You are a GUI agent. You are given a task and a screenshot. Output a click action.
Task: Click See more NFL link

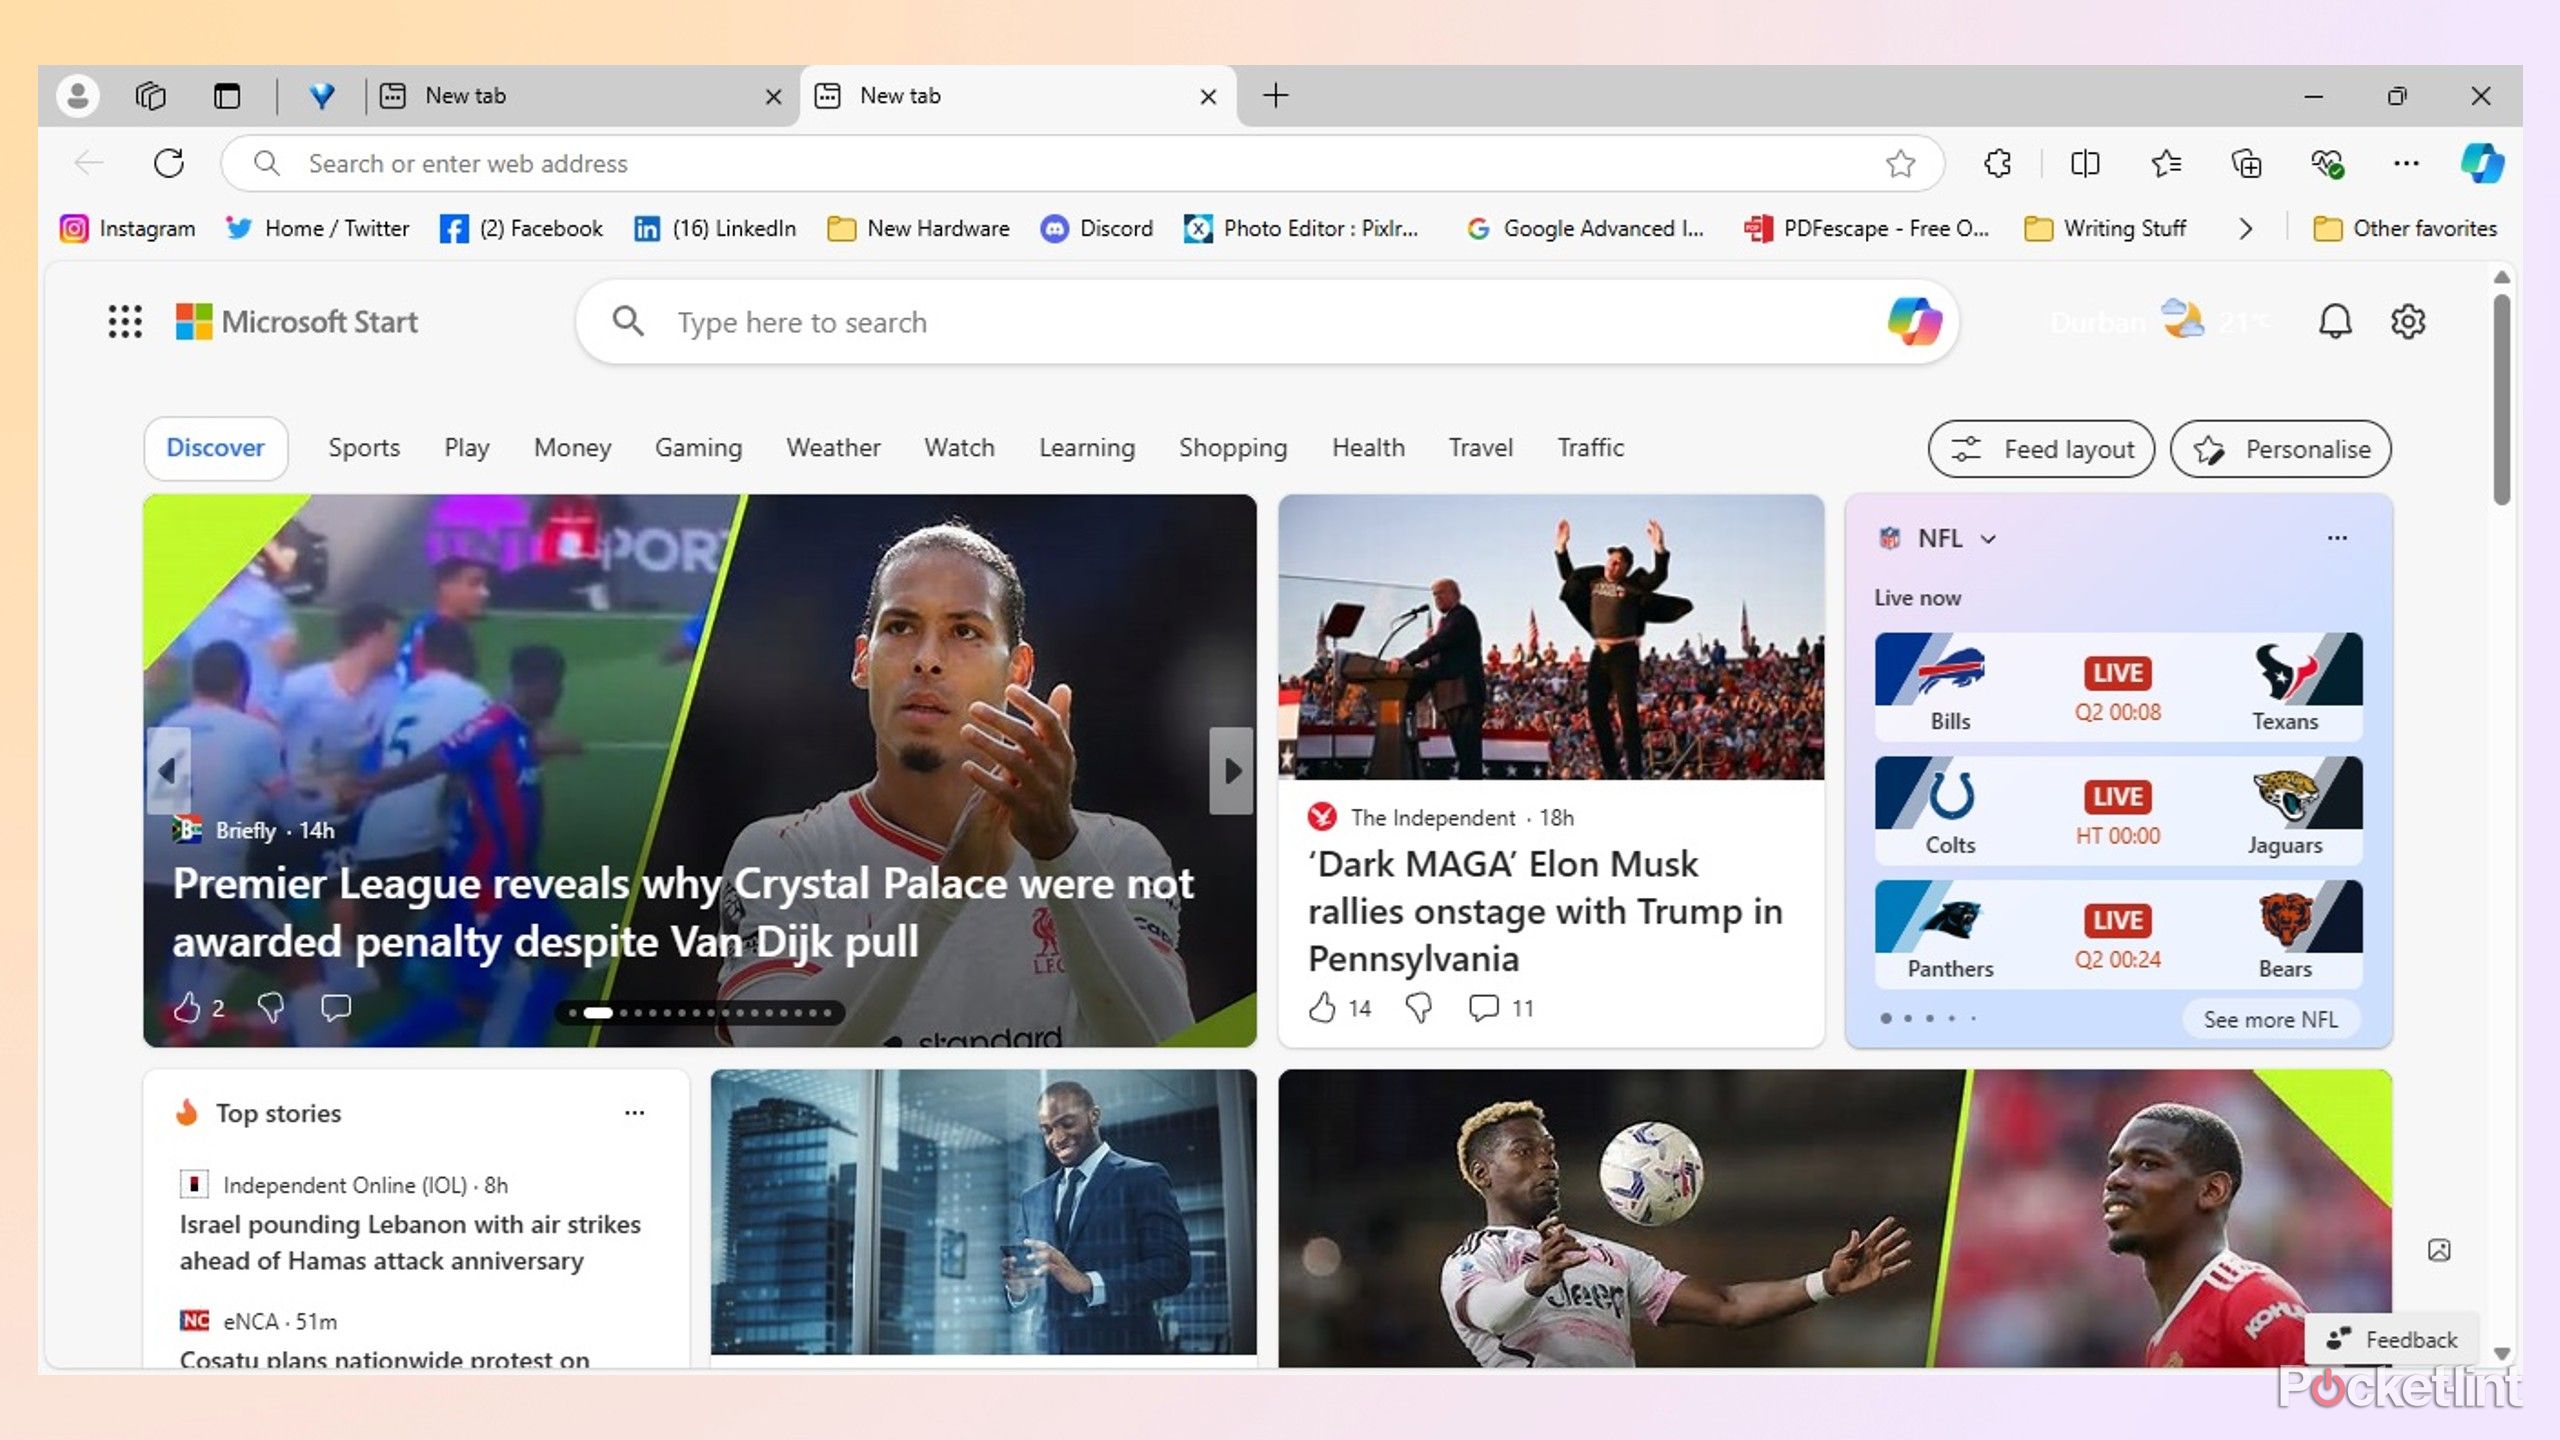point(2270,1019)
